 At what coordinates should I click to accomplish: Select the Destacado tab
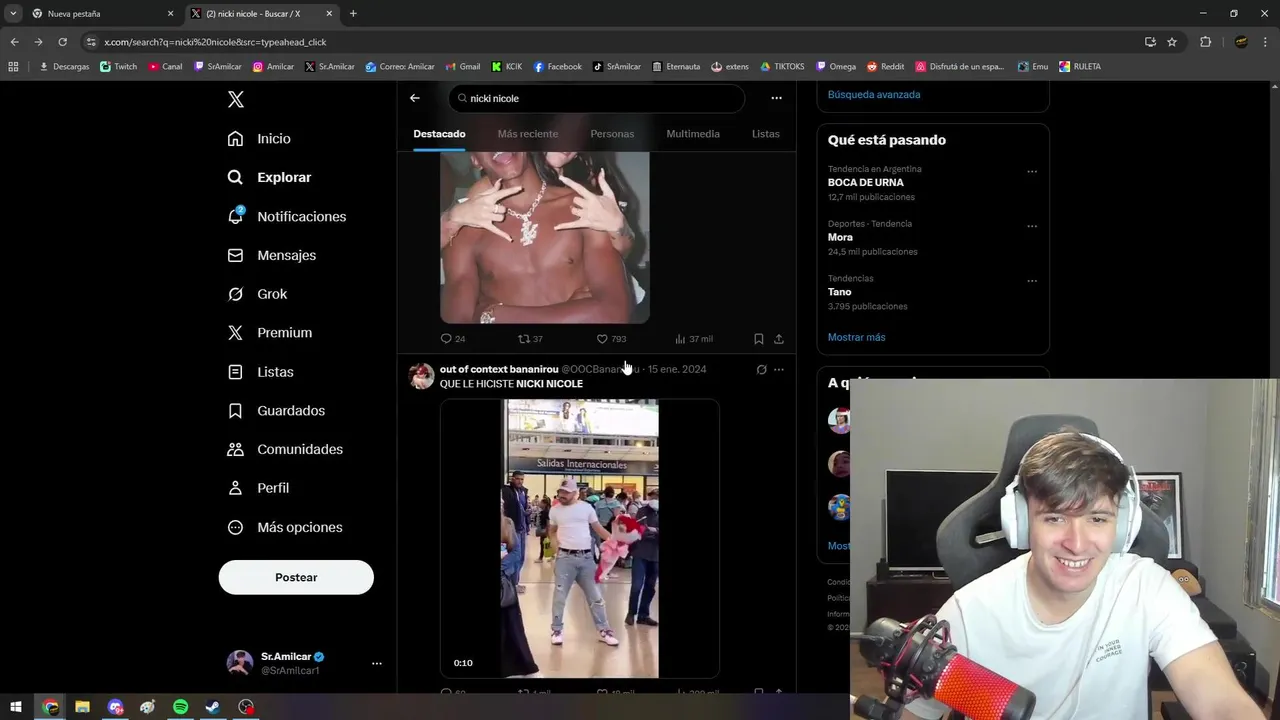[439, 134]
